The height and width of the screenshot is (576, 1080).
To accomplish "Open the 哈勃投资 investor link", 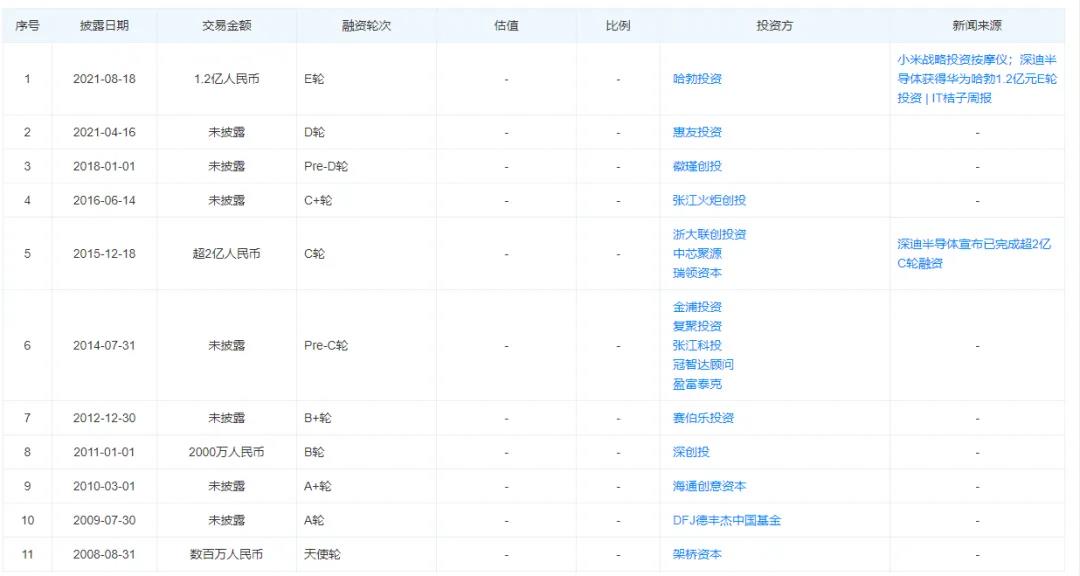I will click(x=697, y=79).
